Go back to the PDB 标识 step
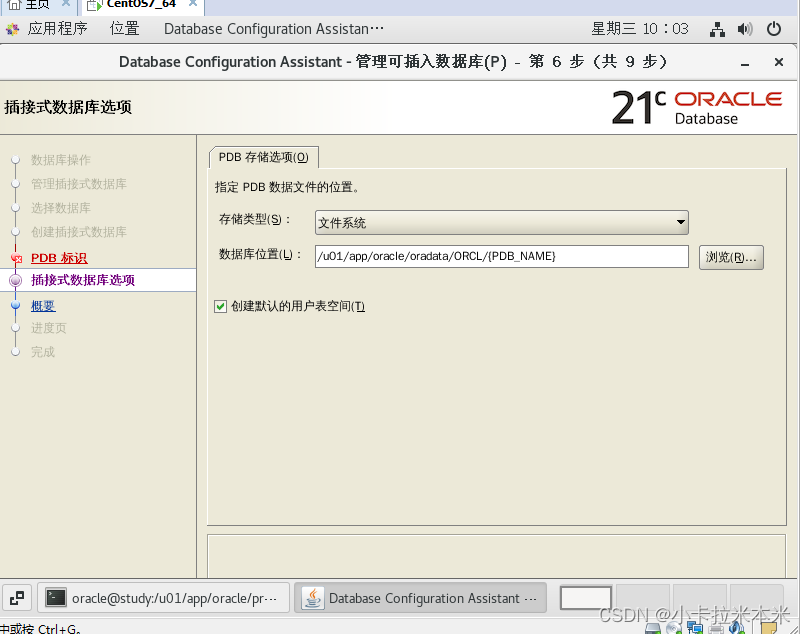This screenshot has width=806, height=634. [x=58, y=256]
